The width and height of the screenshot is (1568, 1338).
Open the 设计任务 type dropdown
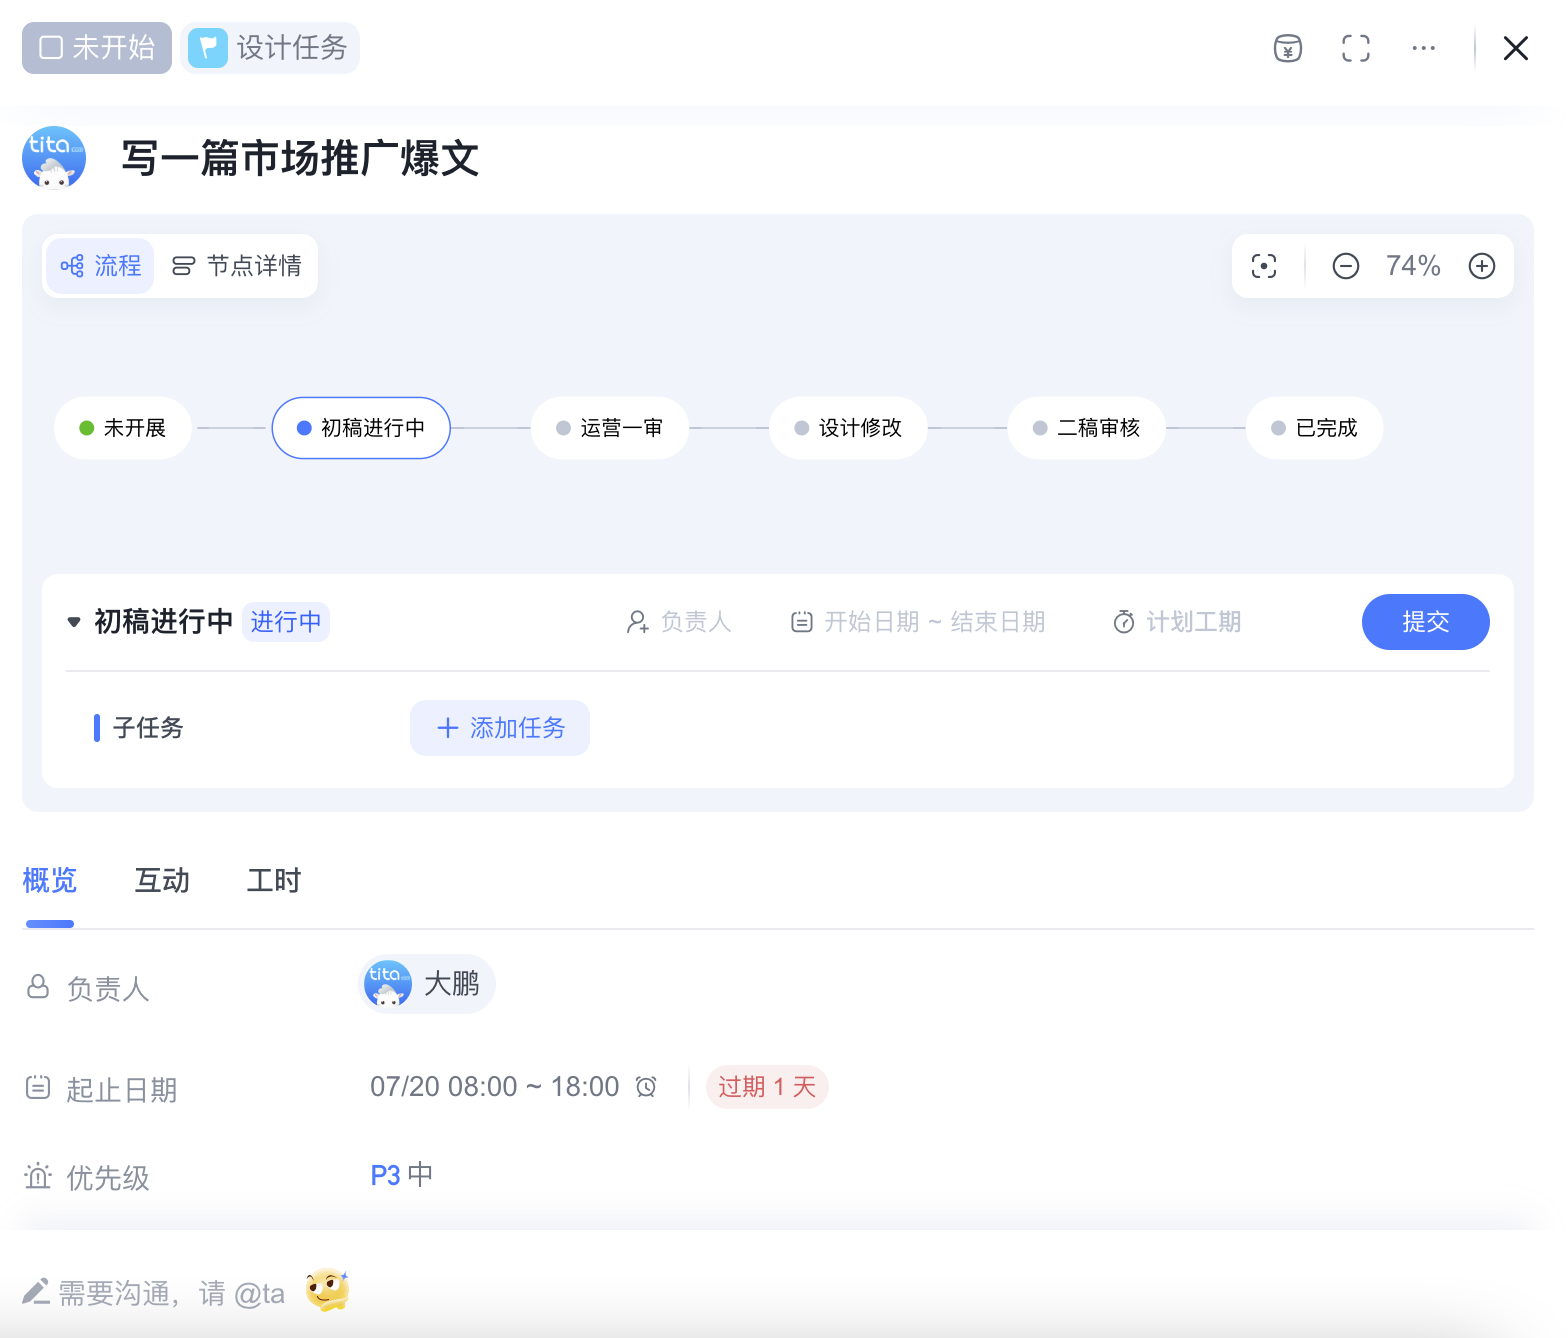[270, 48]
